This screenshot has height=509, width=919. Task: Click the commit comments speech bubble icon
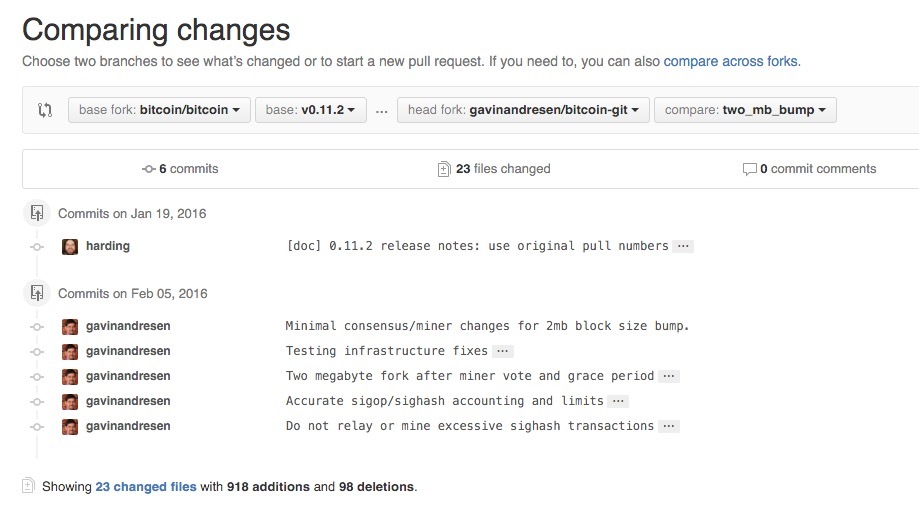[749, 169]
